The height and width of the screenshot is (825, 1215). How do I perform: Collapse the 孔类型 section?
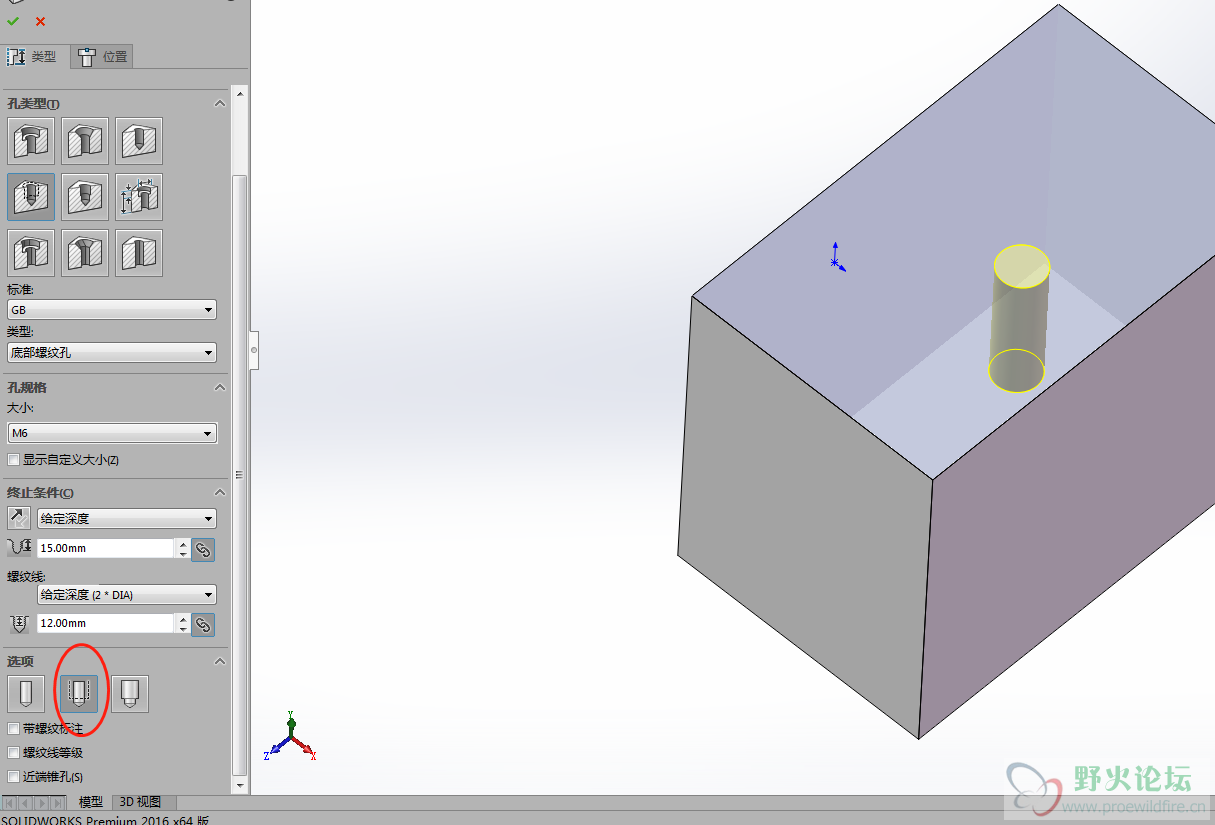pyautogui.click(x=220, y=104)
